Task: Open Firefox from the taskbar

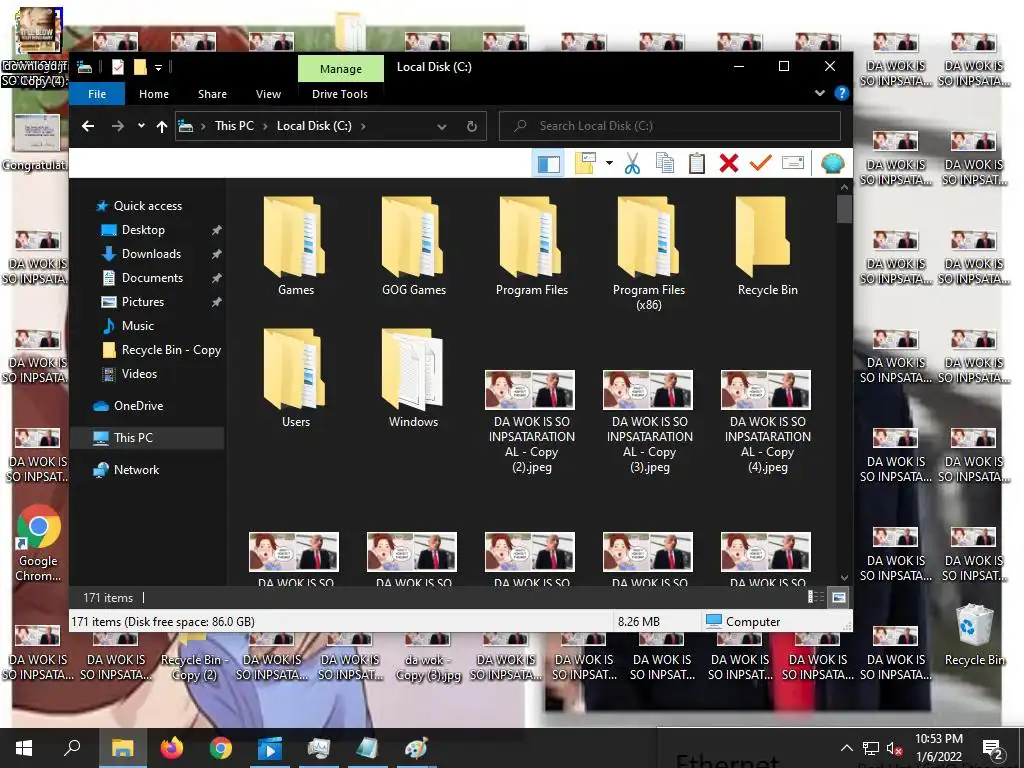Action: (172, 748)
